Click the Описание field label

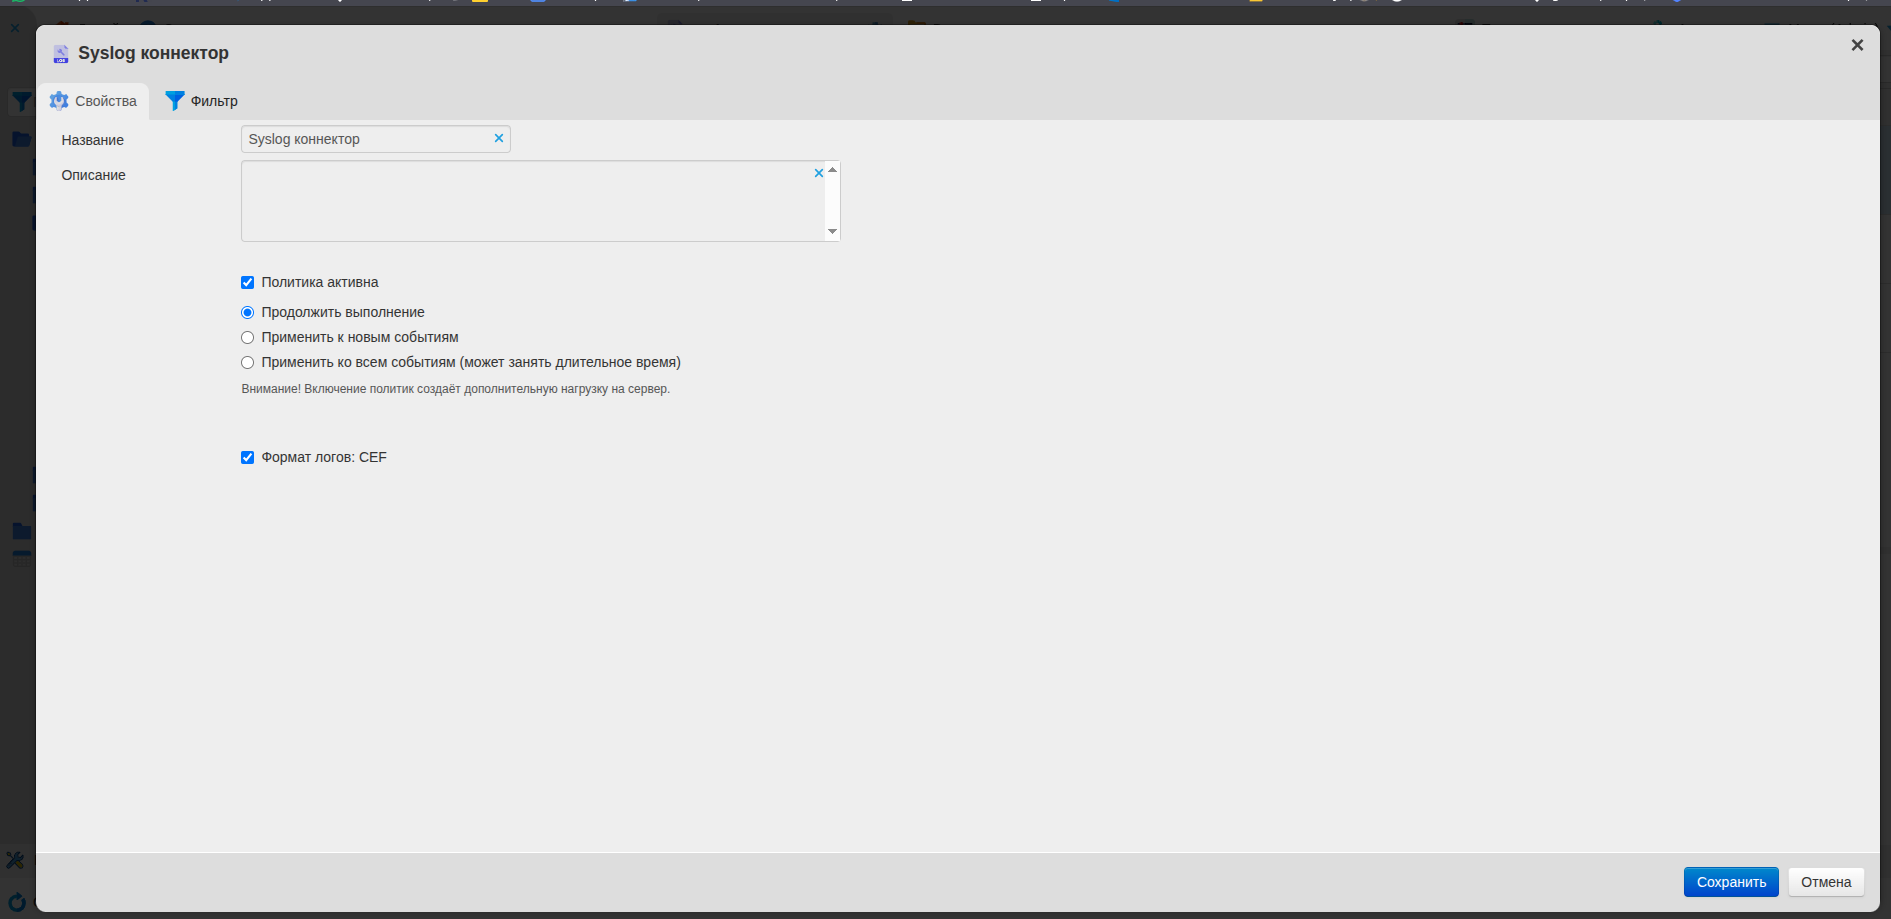[x=94, y=175]
